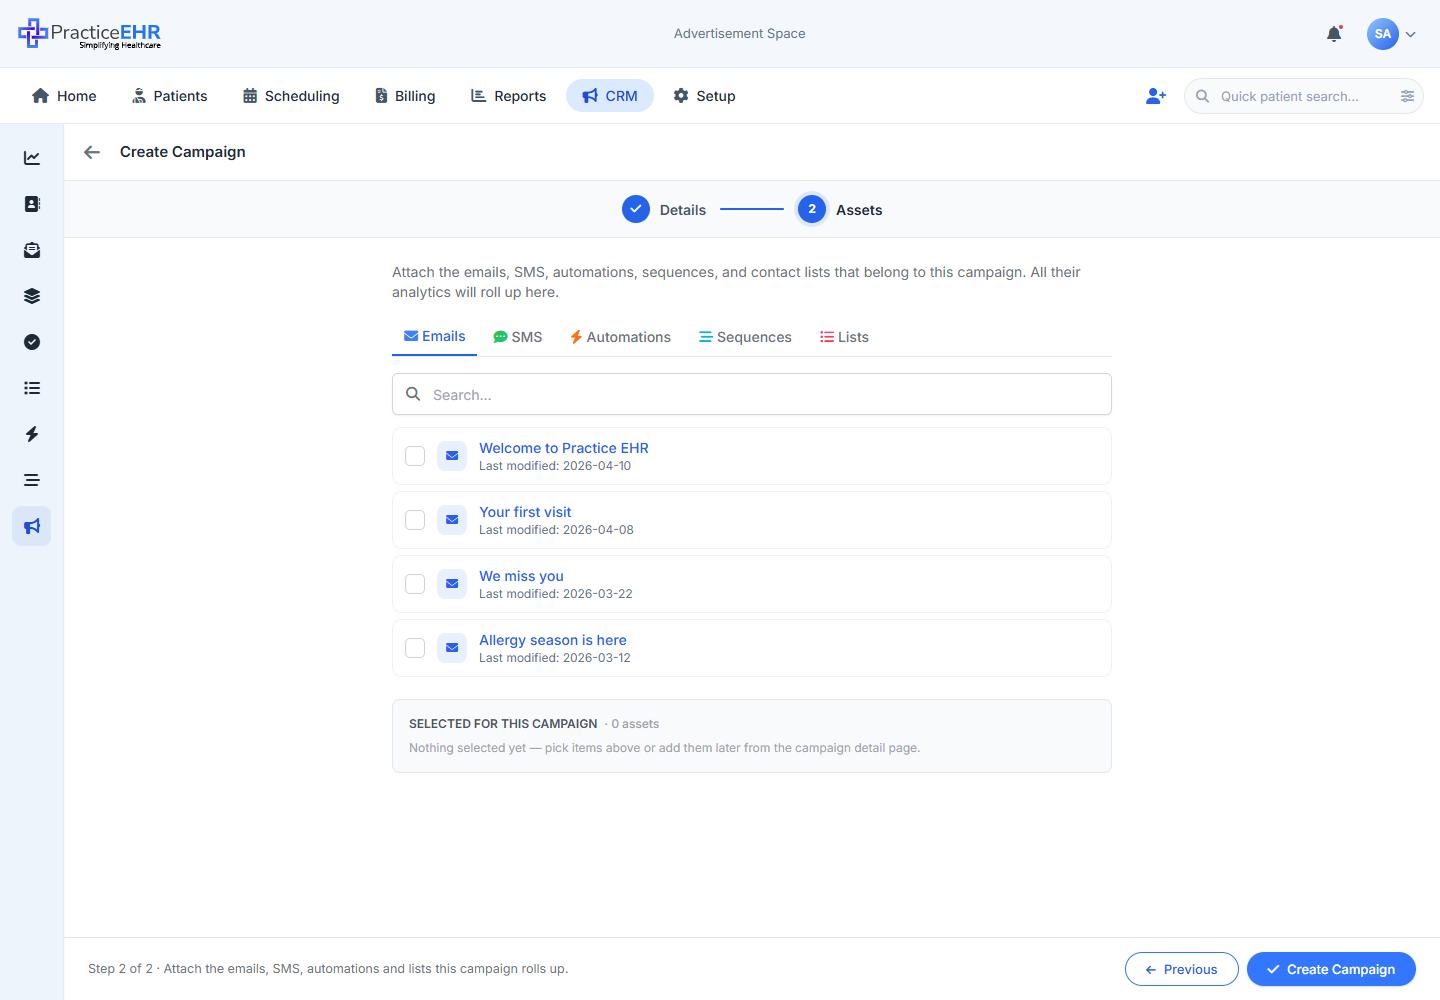Click the Welcome to Practice EHR envelope icon
This screenshot has height=1000, width=1440.
452,456
